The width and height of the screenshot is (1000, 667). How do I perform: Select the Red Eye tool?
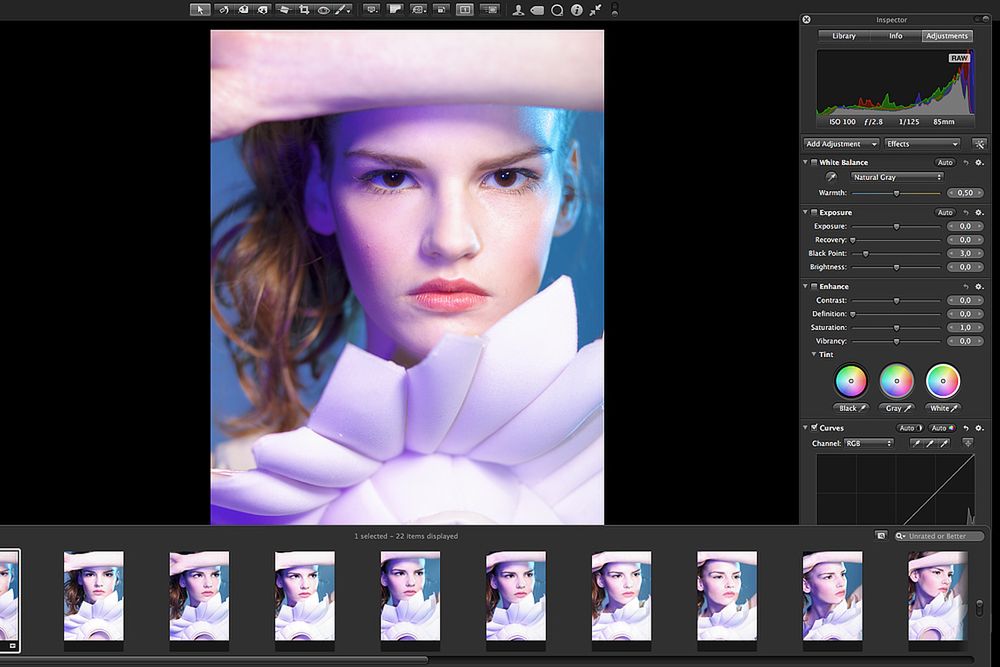(324, 10)
